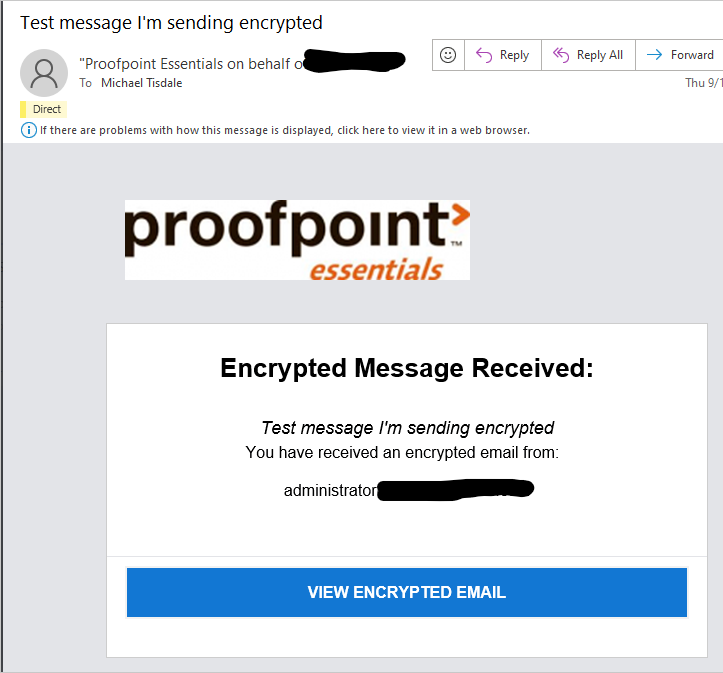Click the yellow Direct category tag

[x=45, y=109]
